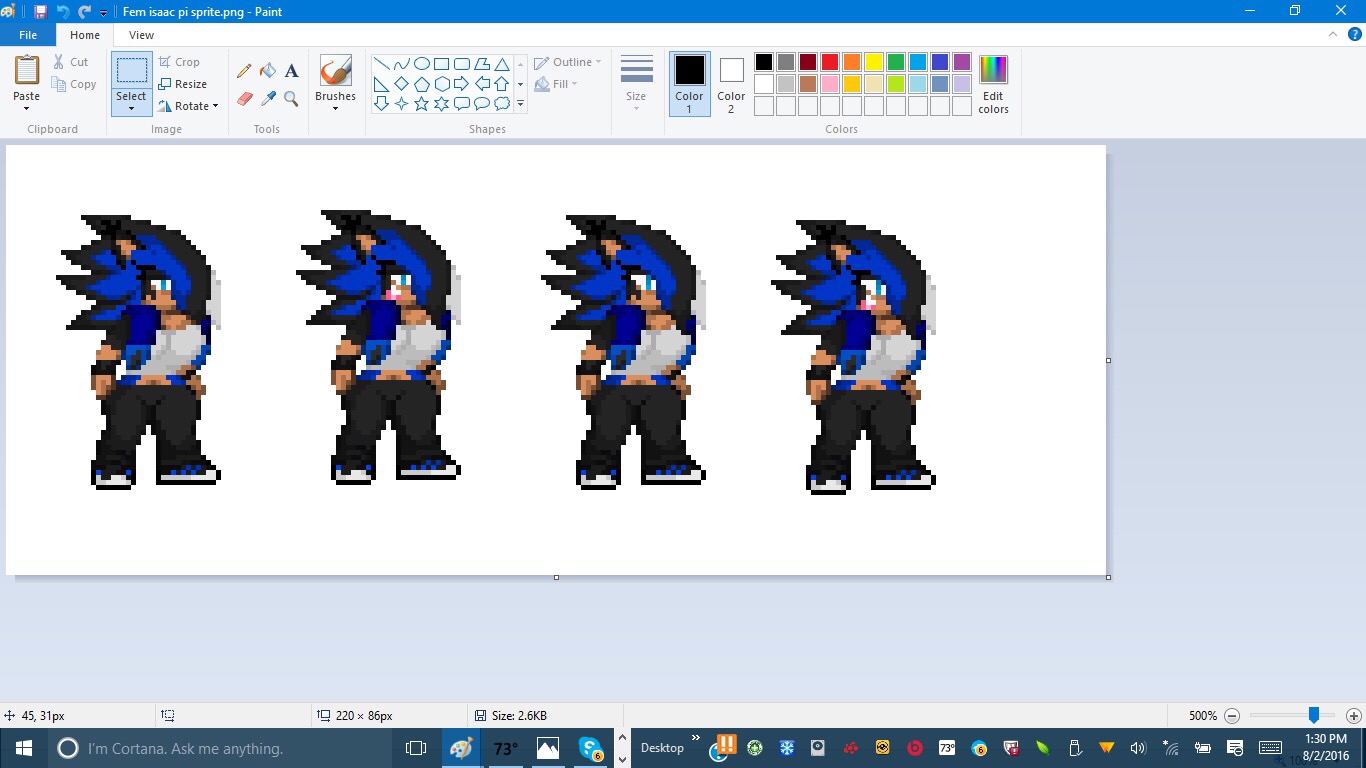This screenshot has width=1366, height=768.
Task: Open the Brushes dropdown arrow
Action: pos(335,108)
